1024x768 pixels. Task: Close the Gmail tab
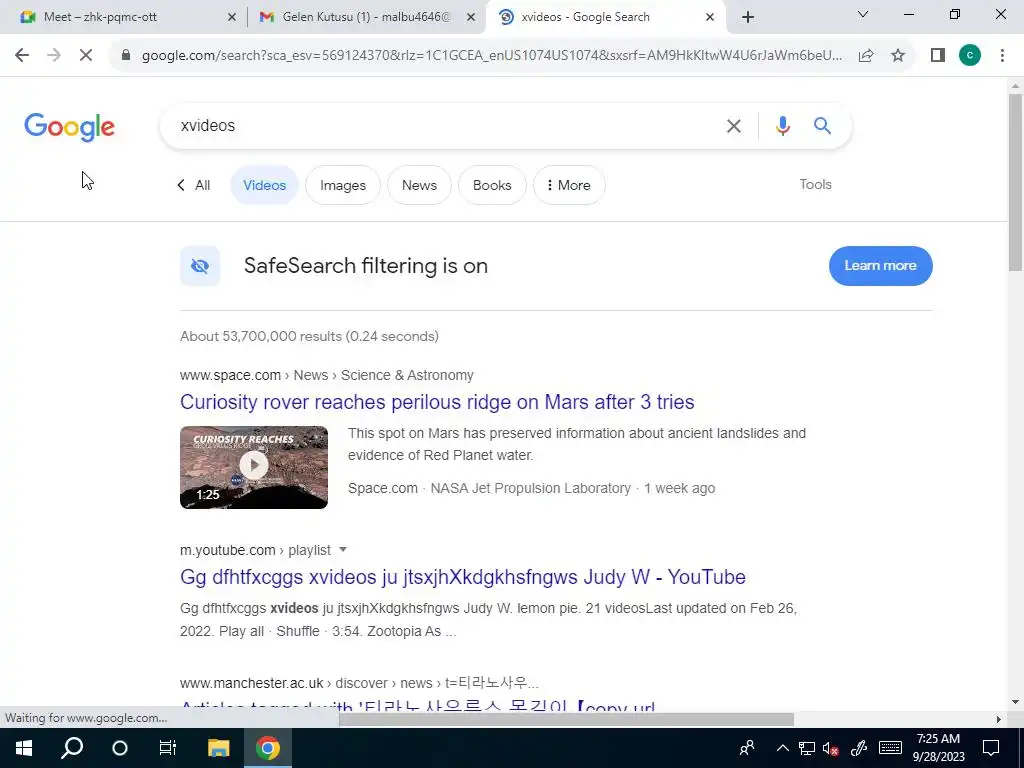pos(471,17)
